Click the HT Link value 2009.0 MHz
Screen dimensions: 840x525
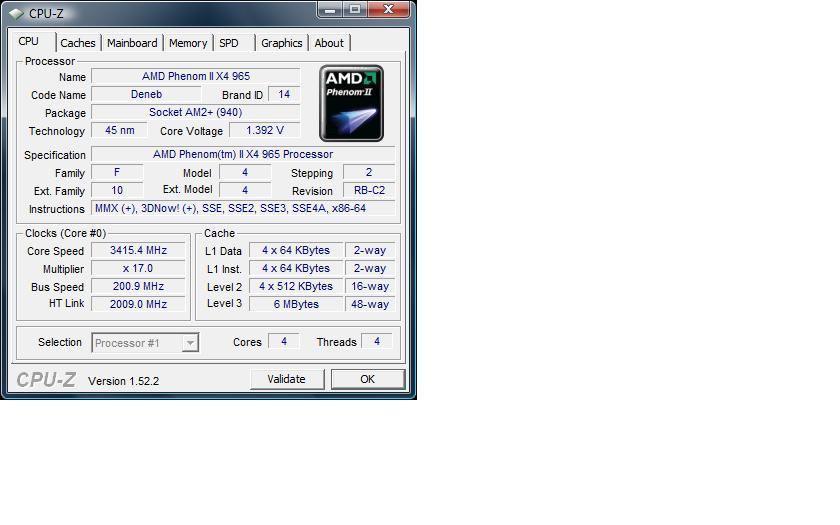click(138, 304)
